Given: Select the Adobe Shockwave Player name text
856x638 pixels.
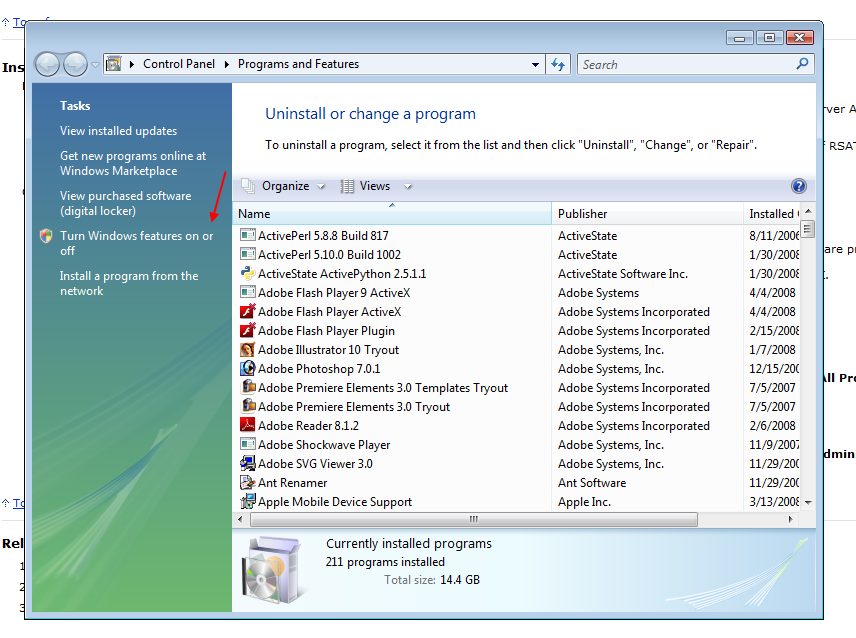Looking at the screenshot, I should coord(324,444).
